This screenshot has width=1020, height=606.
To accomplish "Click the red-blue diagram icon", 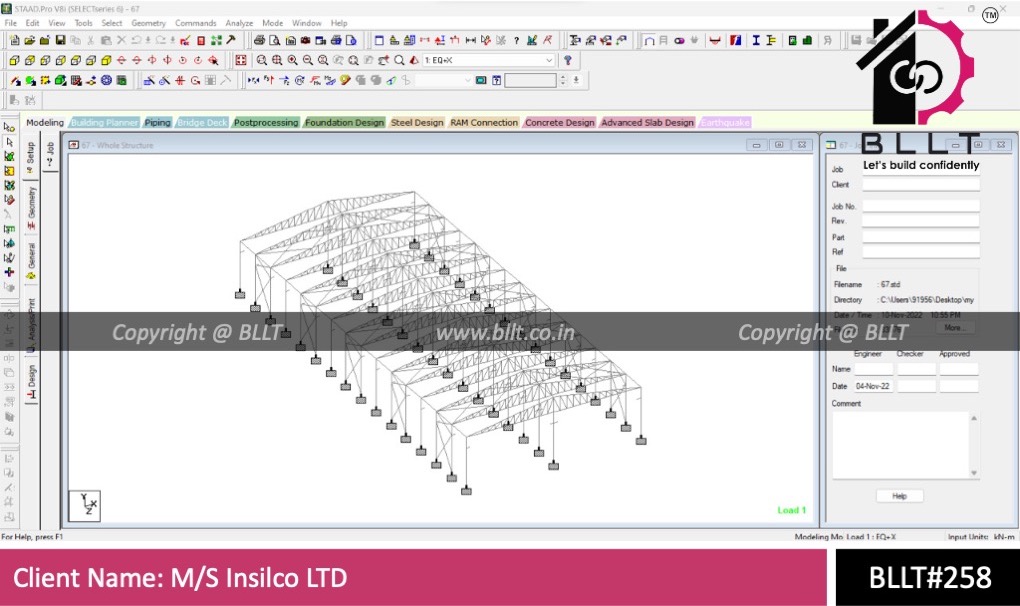I will [736, 40].
